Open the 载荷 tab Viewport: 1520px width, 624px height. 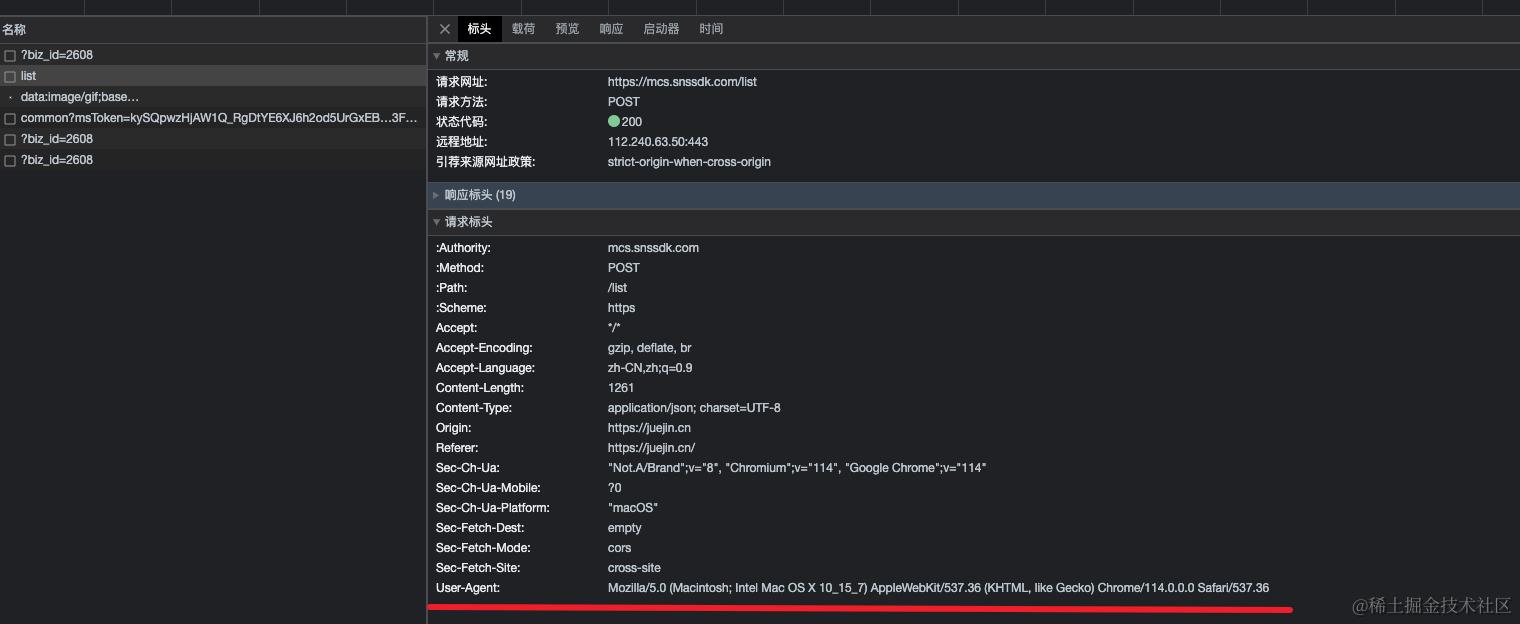tap(523, 29)
